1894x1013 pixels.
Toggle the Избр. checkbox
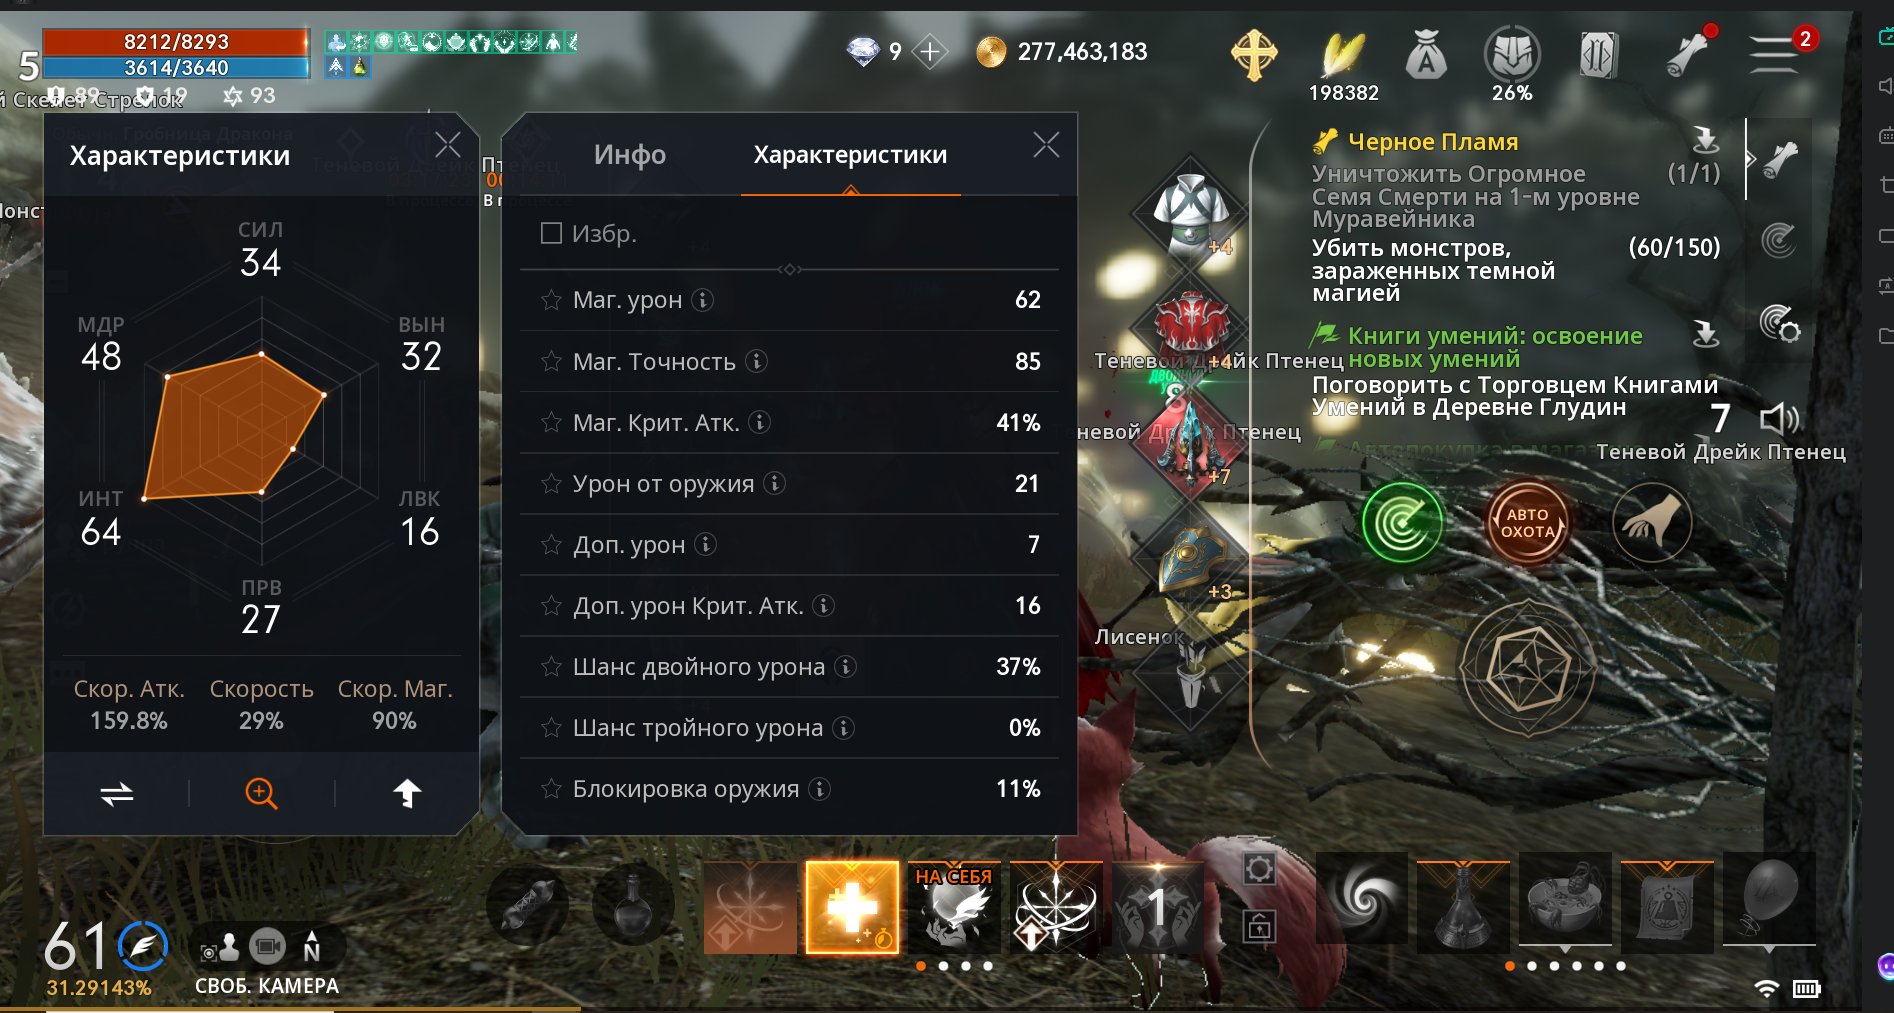coord(551,234)
